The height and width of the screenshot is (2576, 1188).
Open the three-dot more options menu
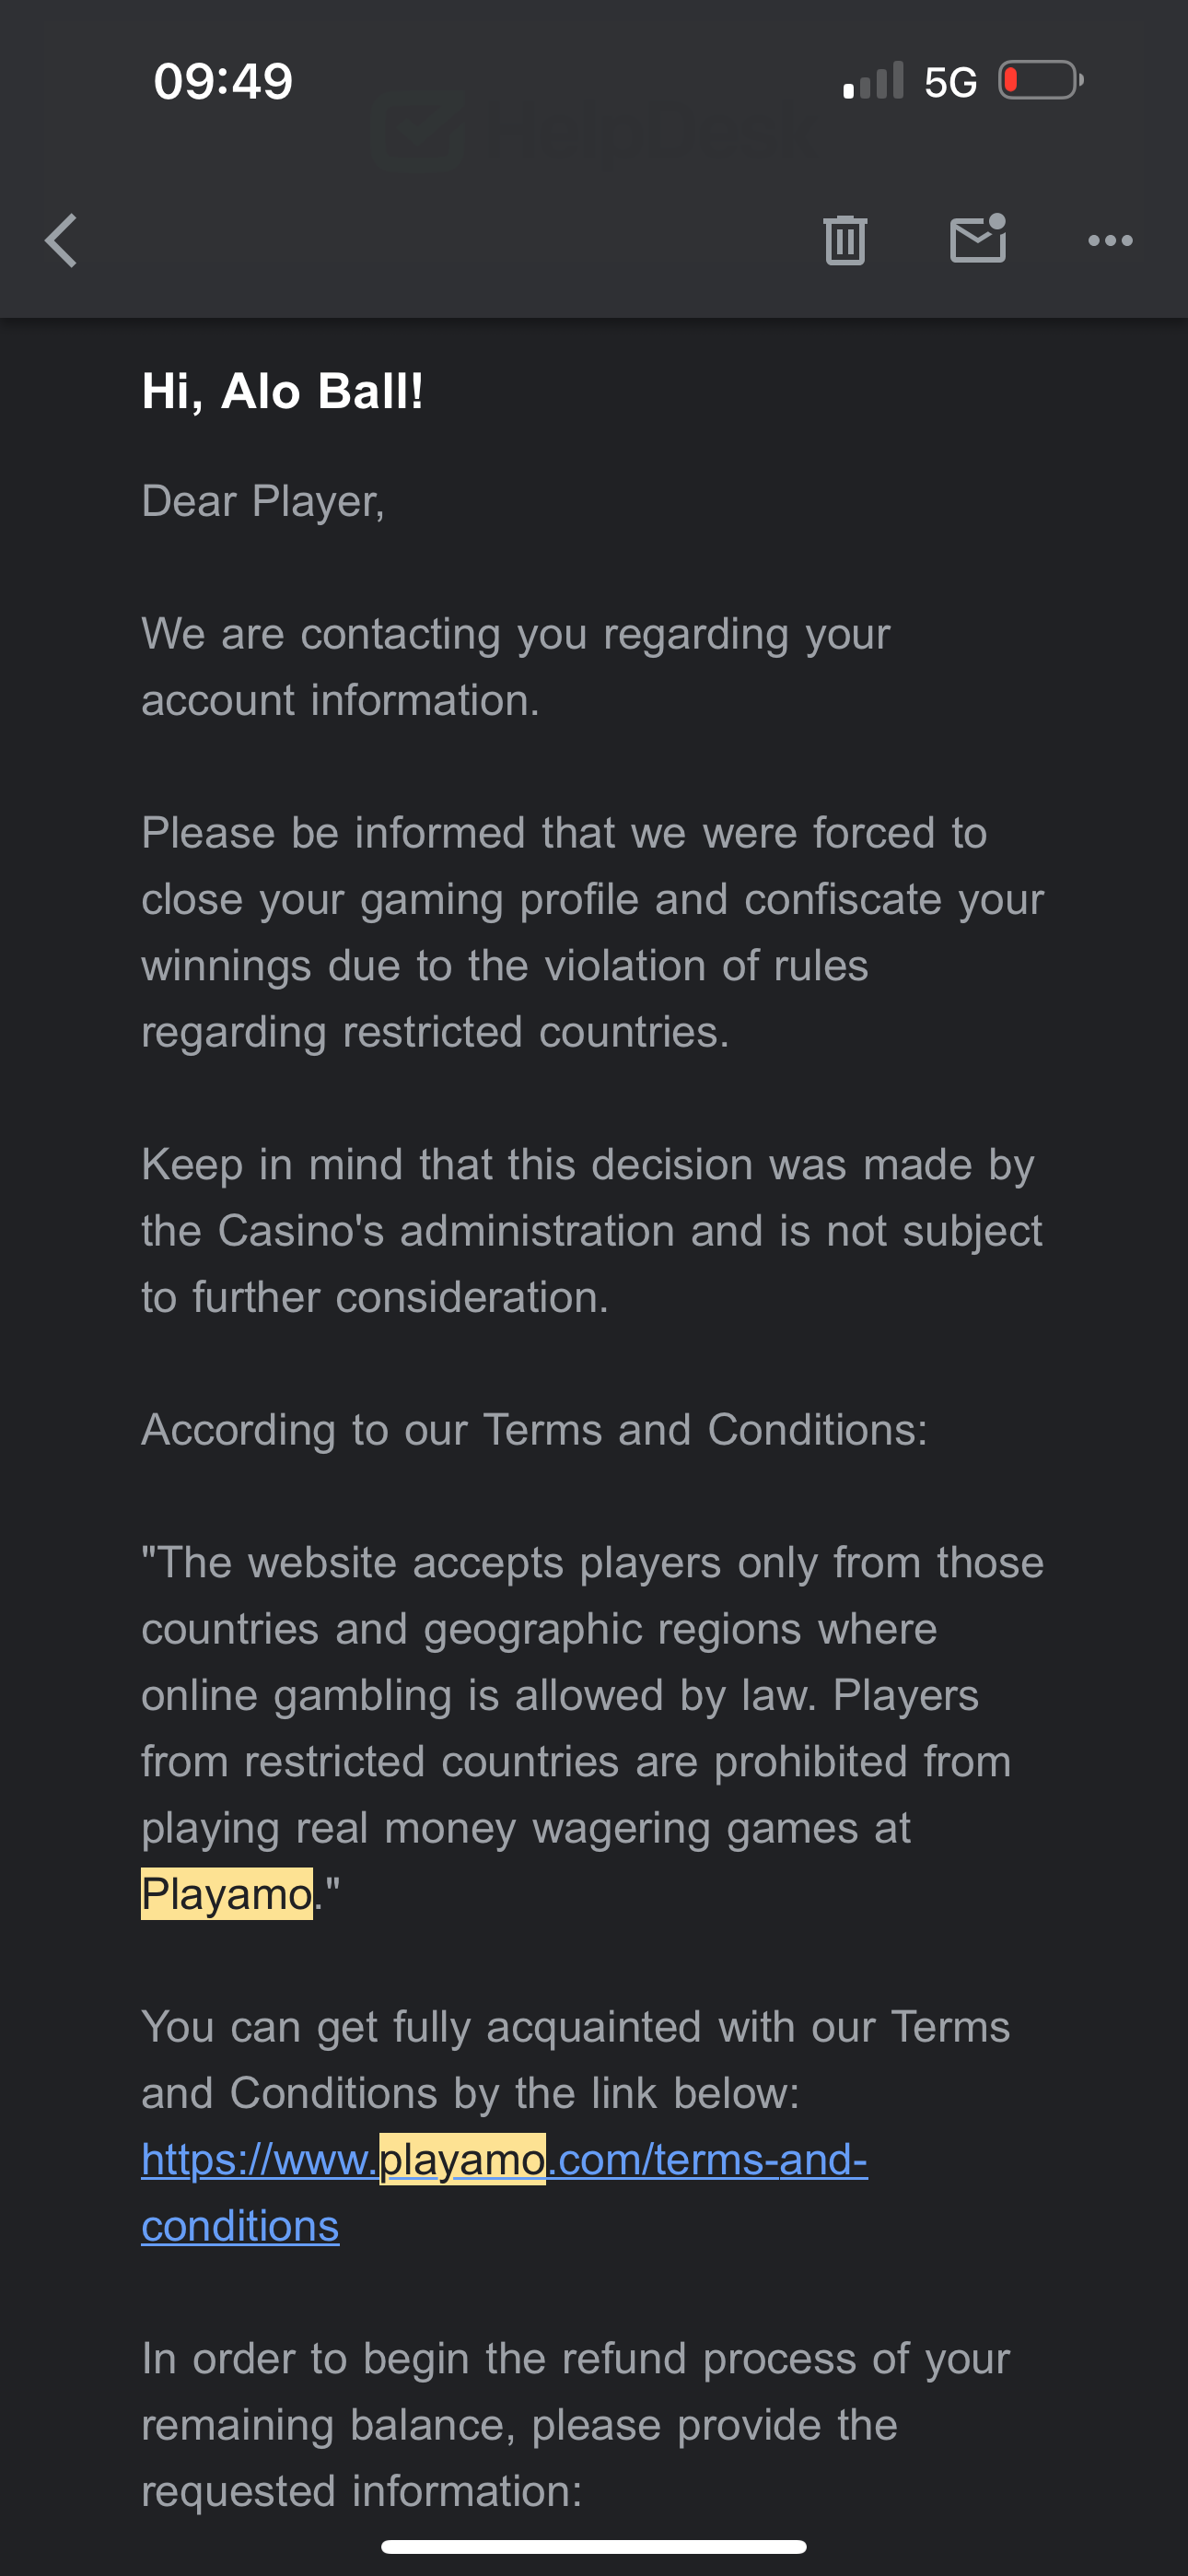click(1110, 240)
